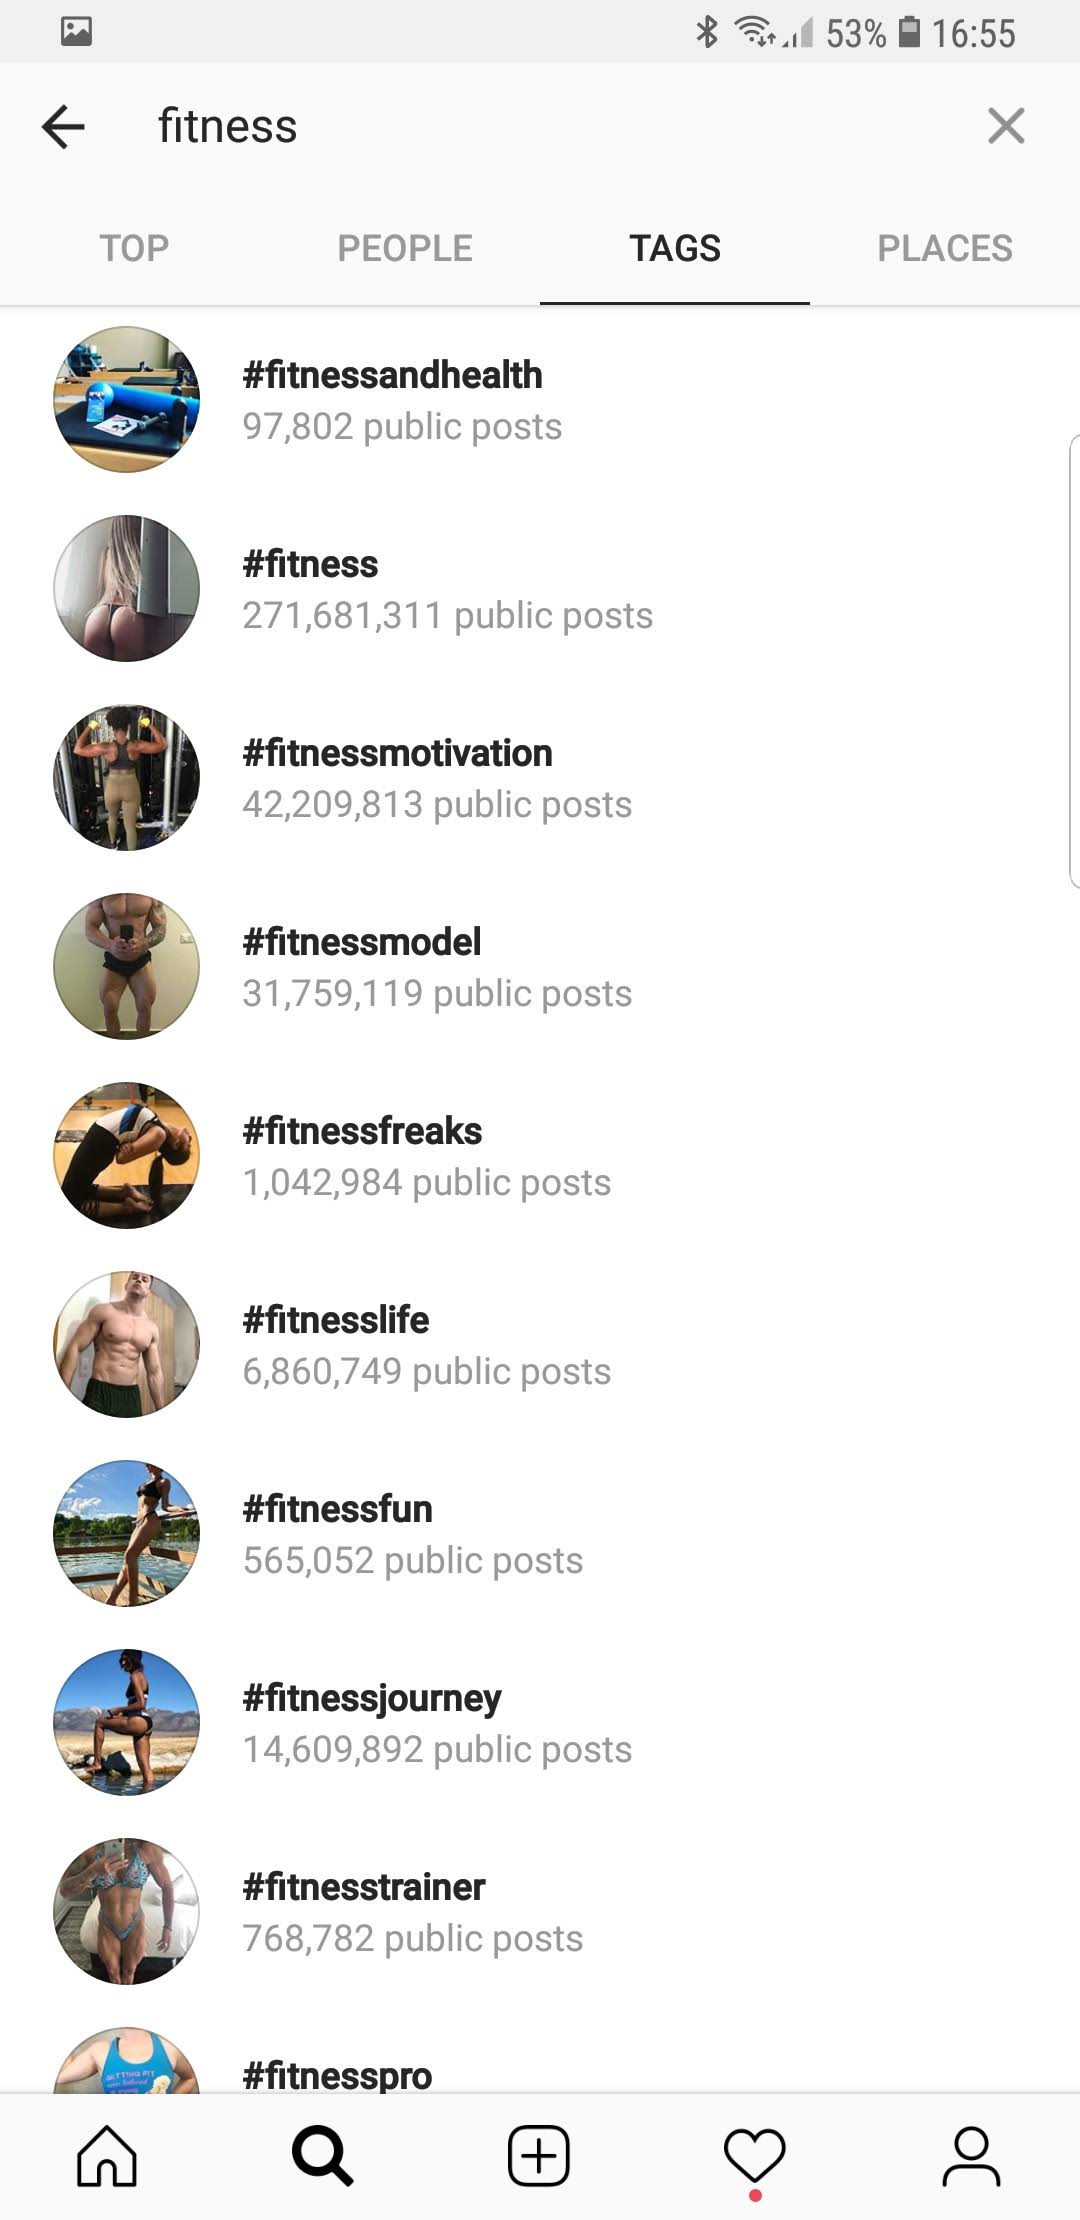The width and height of the screenshot is (1080, 2220).
Task: Open the #fitnesstrainer hashtag result
Action: pyautogui.click(x=364, y=1911)
